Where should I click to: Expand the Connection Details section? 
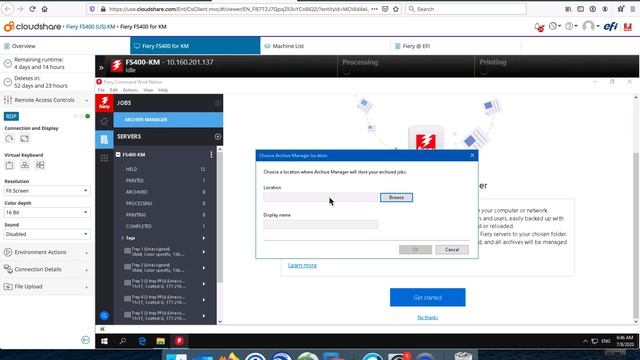[47, 269]
